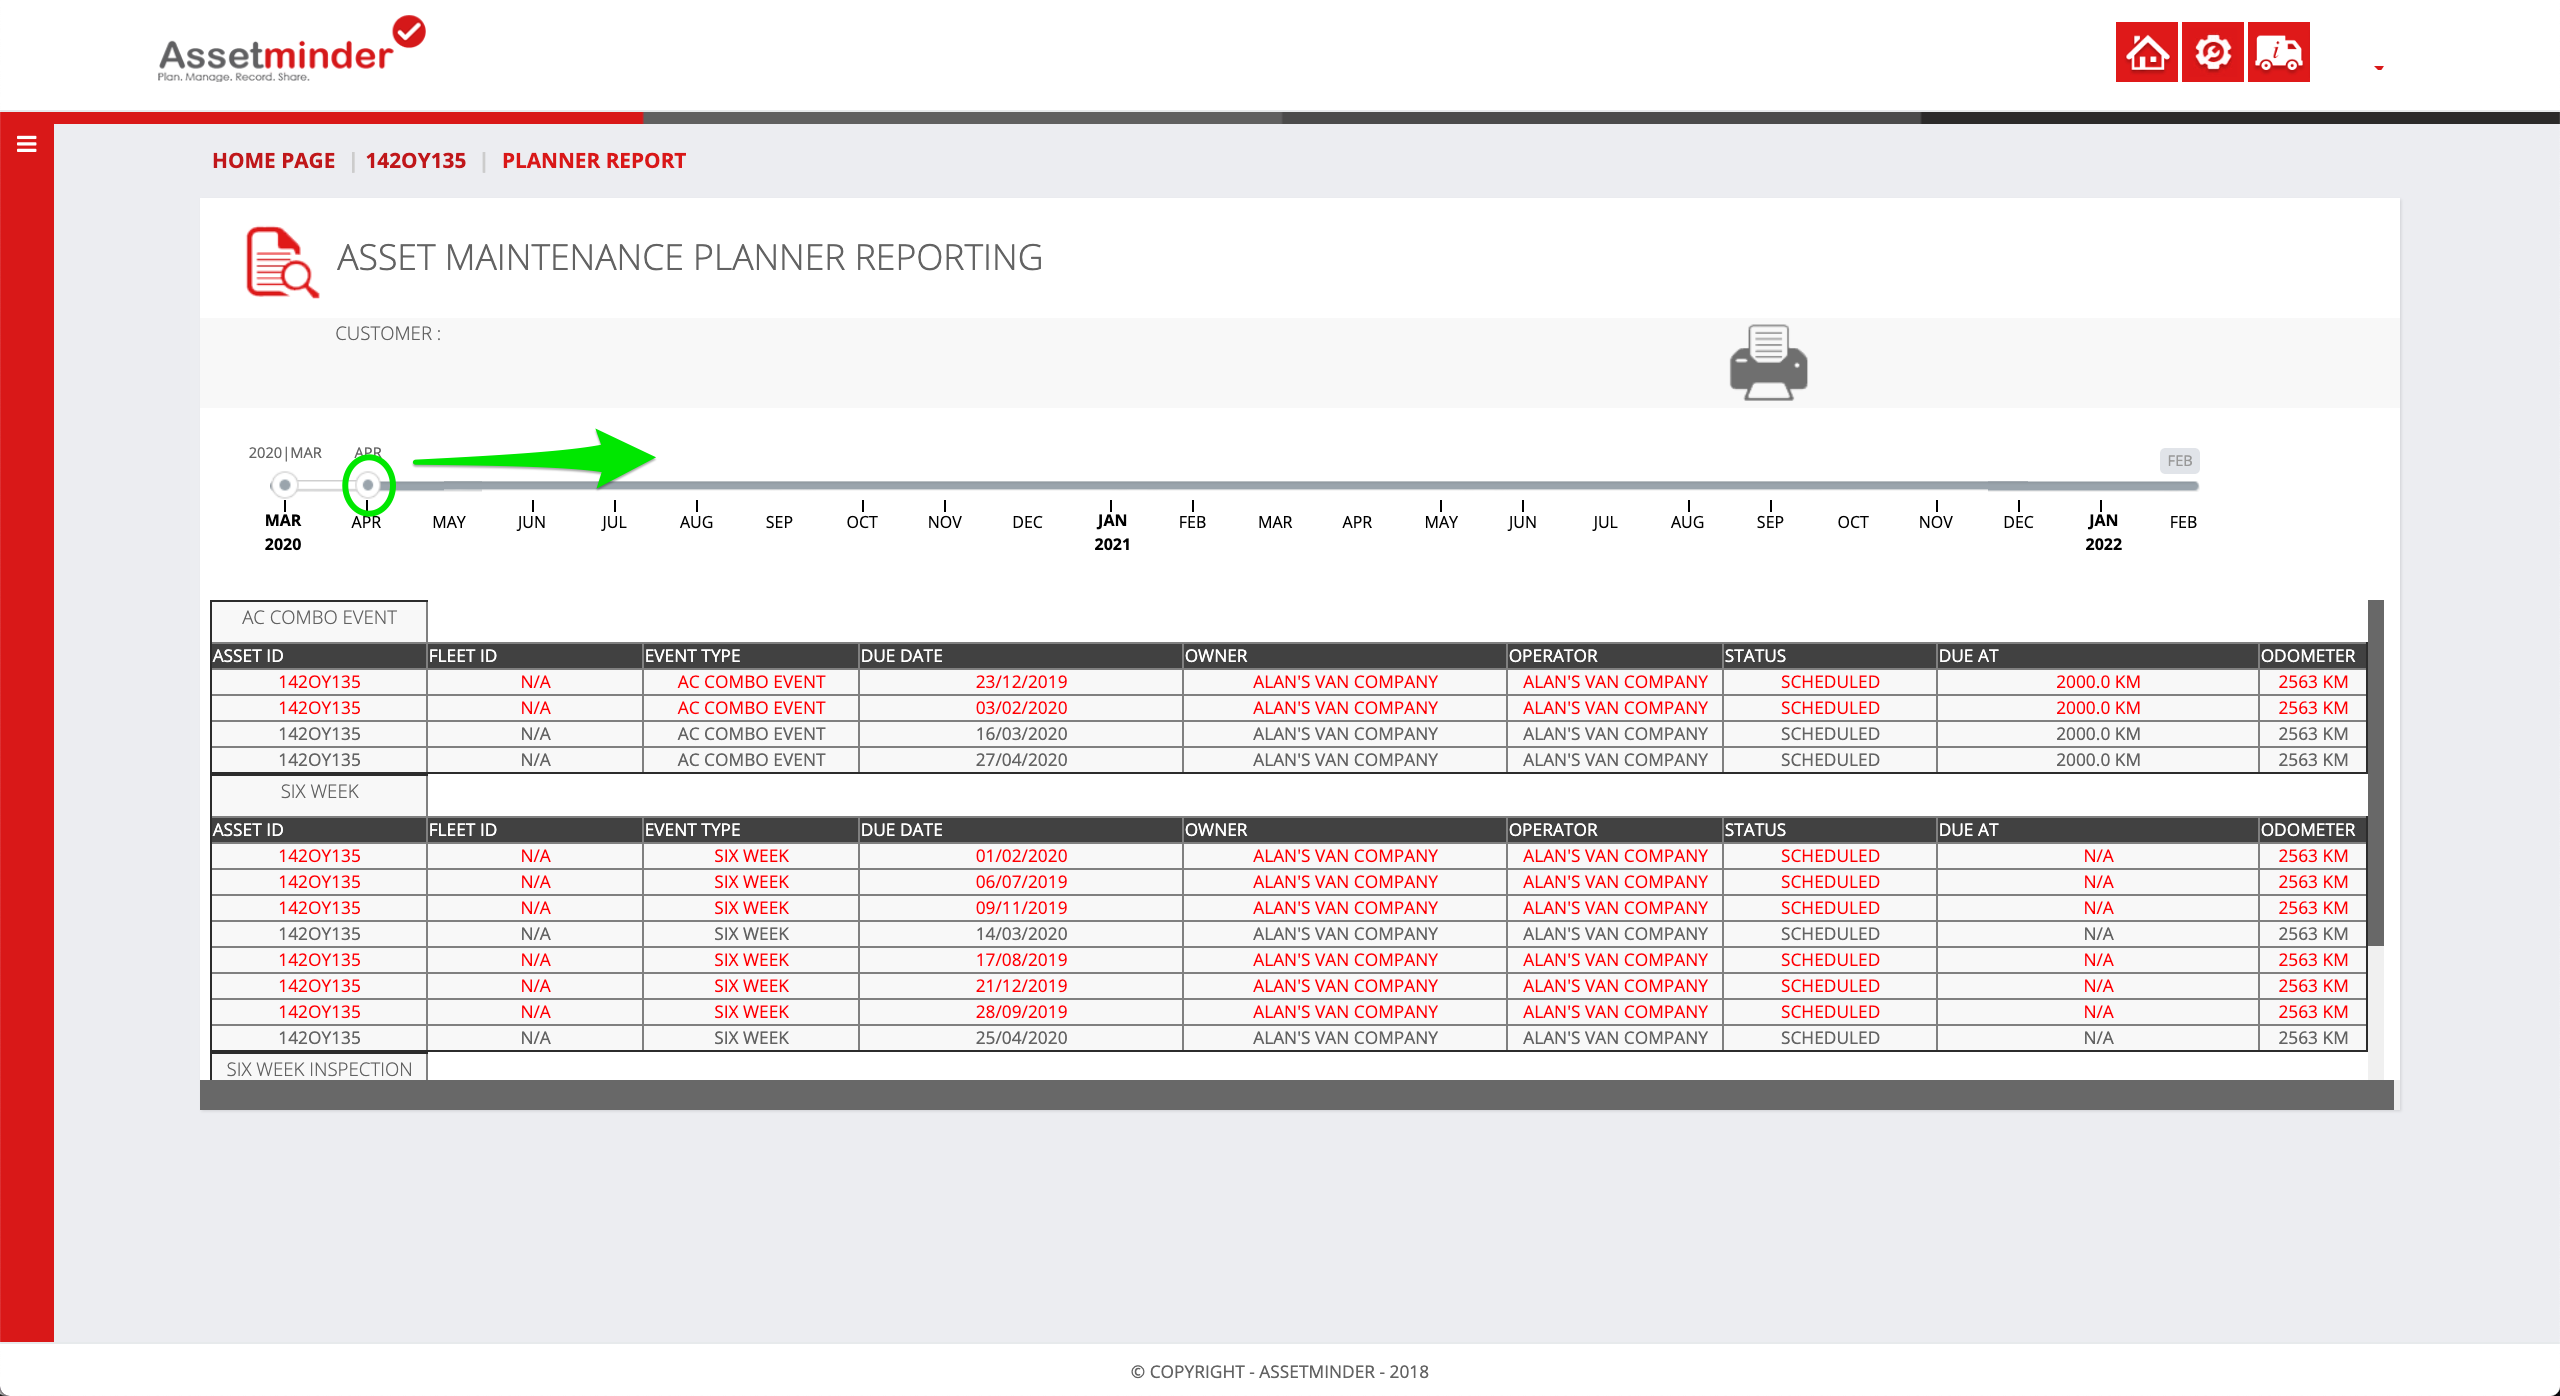Image resolution: width=2560 pixels, height=1396 pixels.
Task: Click the CUSTOMER : label
Action: [388, 334]
